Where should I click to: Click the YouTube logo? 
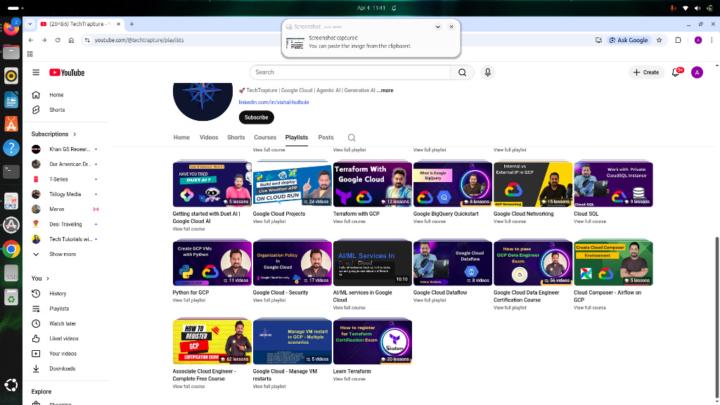click(x=67, y=72)
